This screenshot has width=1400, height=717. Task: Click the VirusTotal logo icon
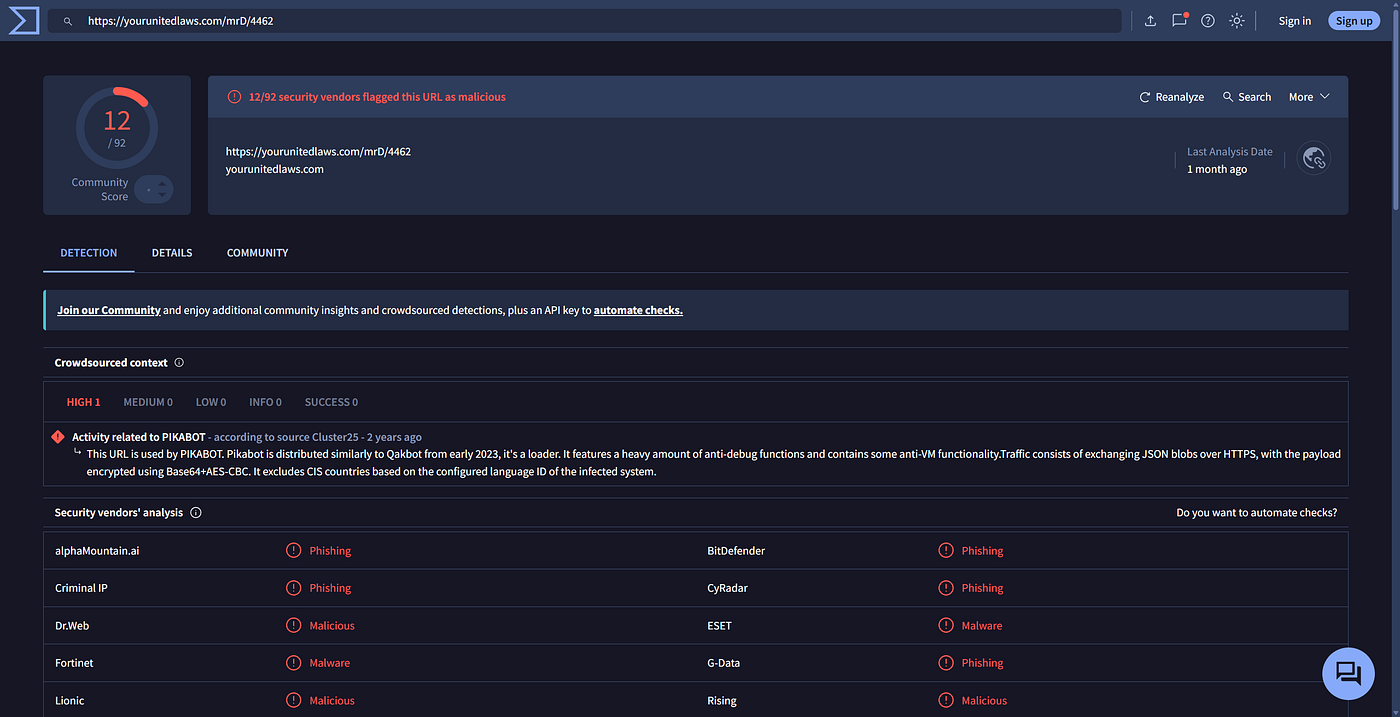[x=23, y=20]
